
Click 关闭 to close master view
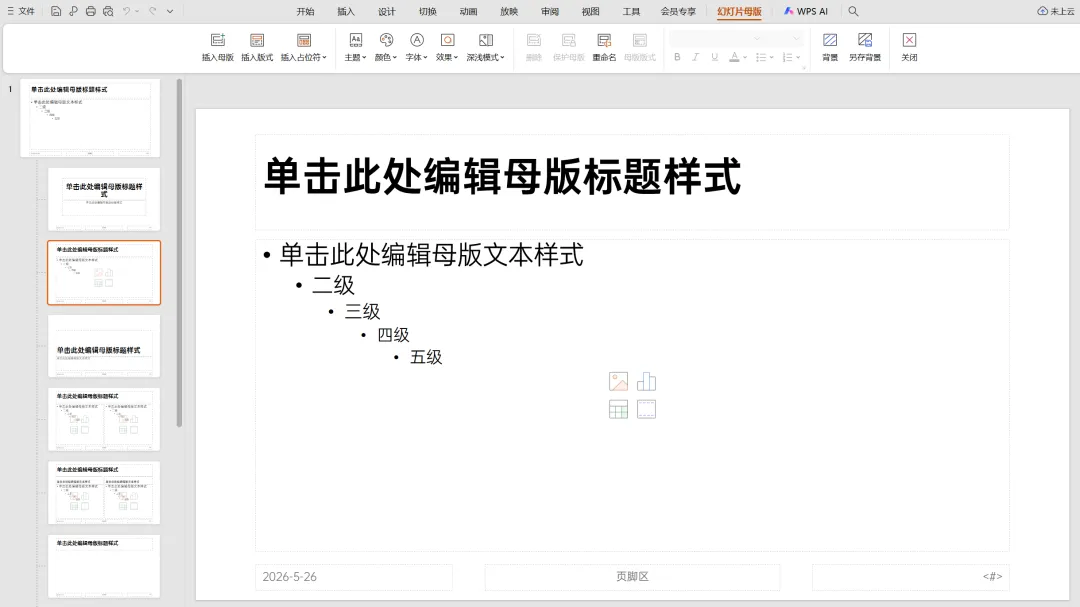click(x=909, y=47)
